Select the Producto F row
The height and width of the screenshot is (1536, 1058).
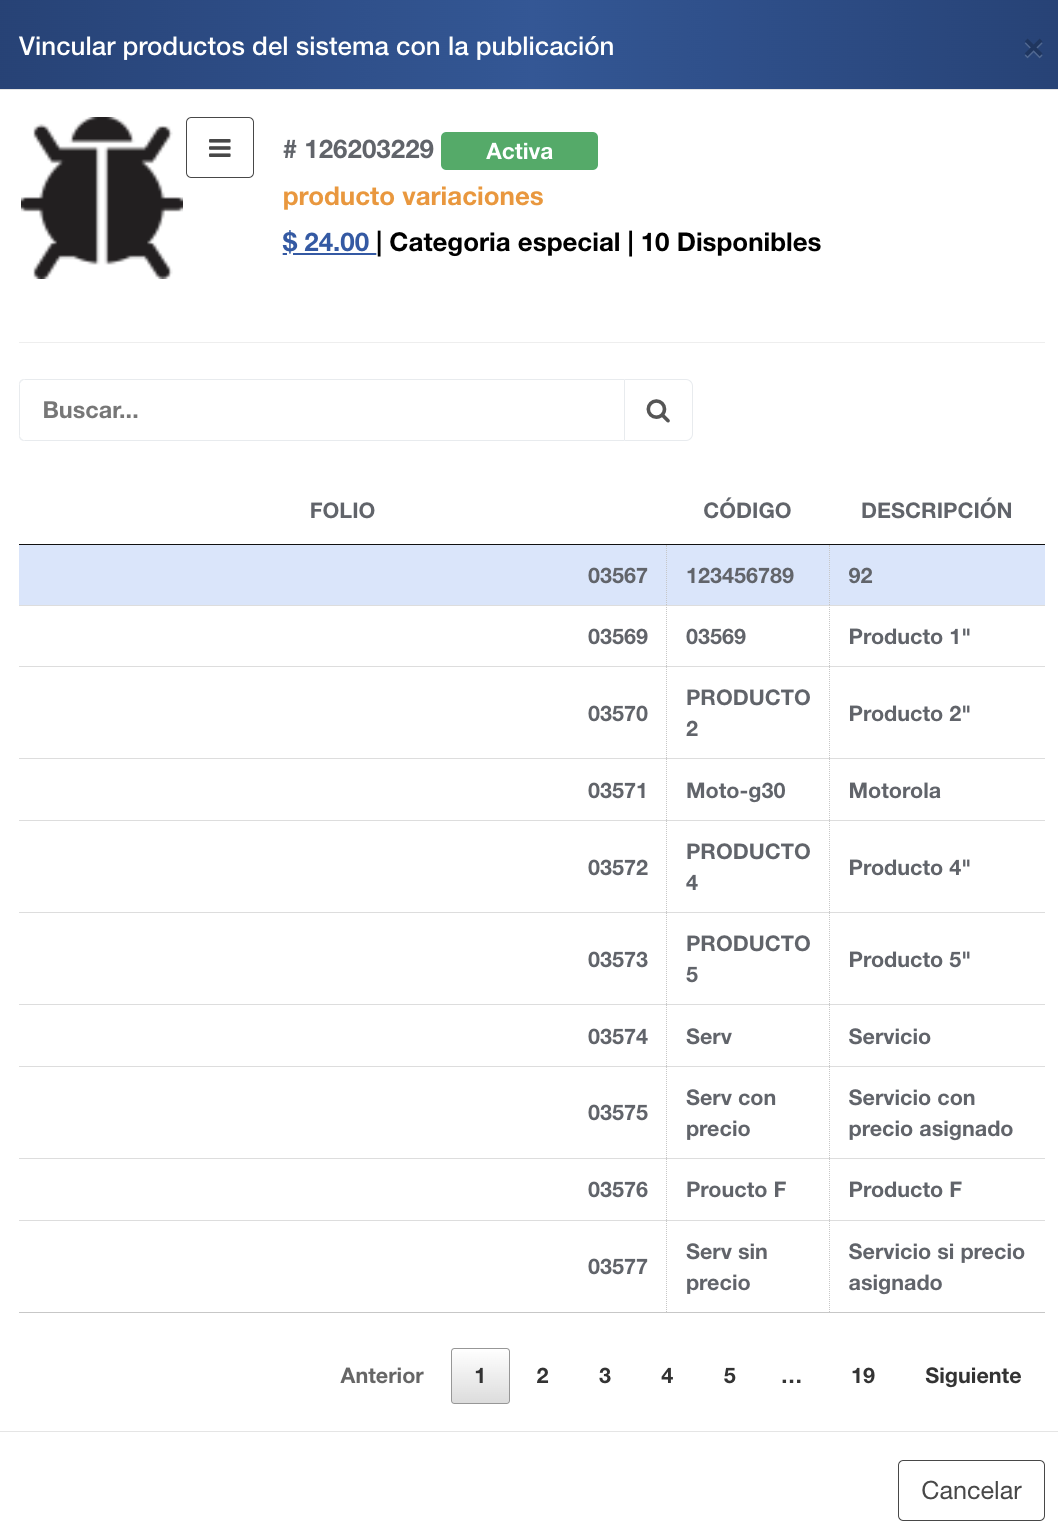tap(531, 1190)
